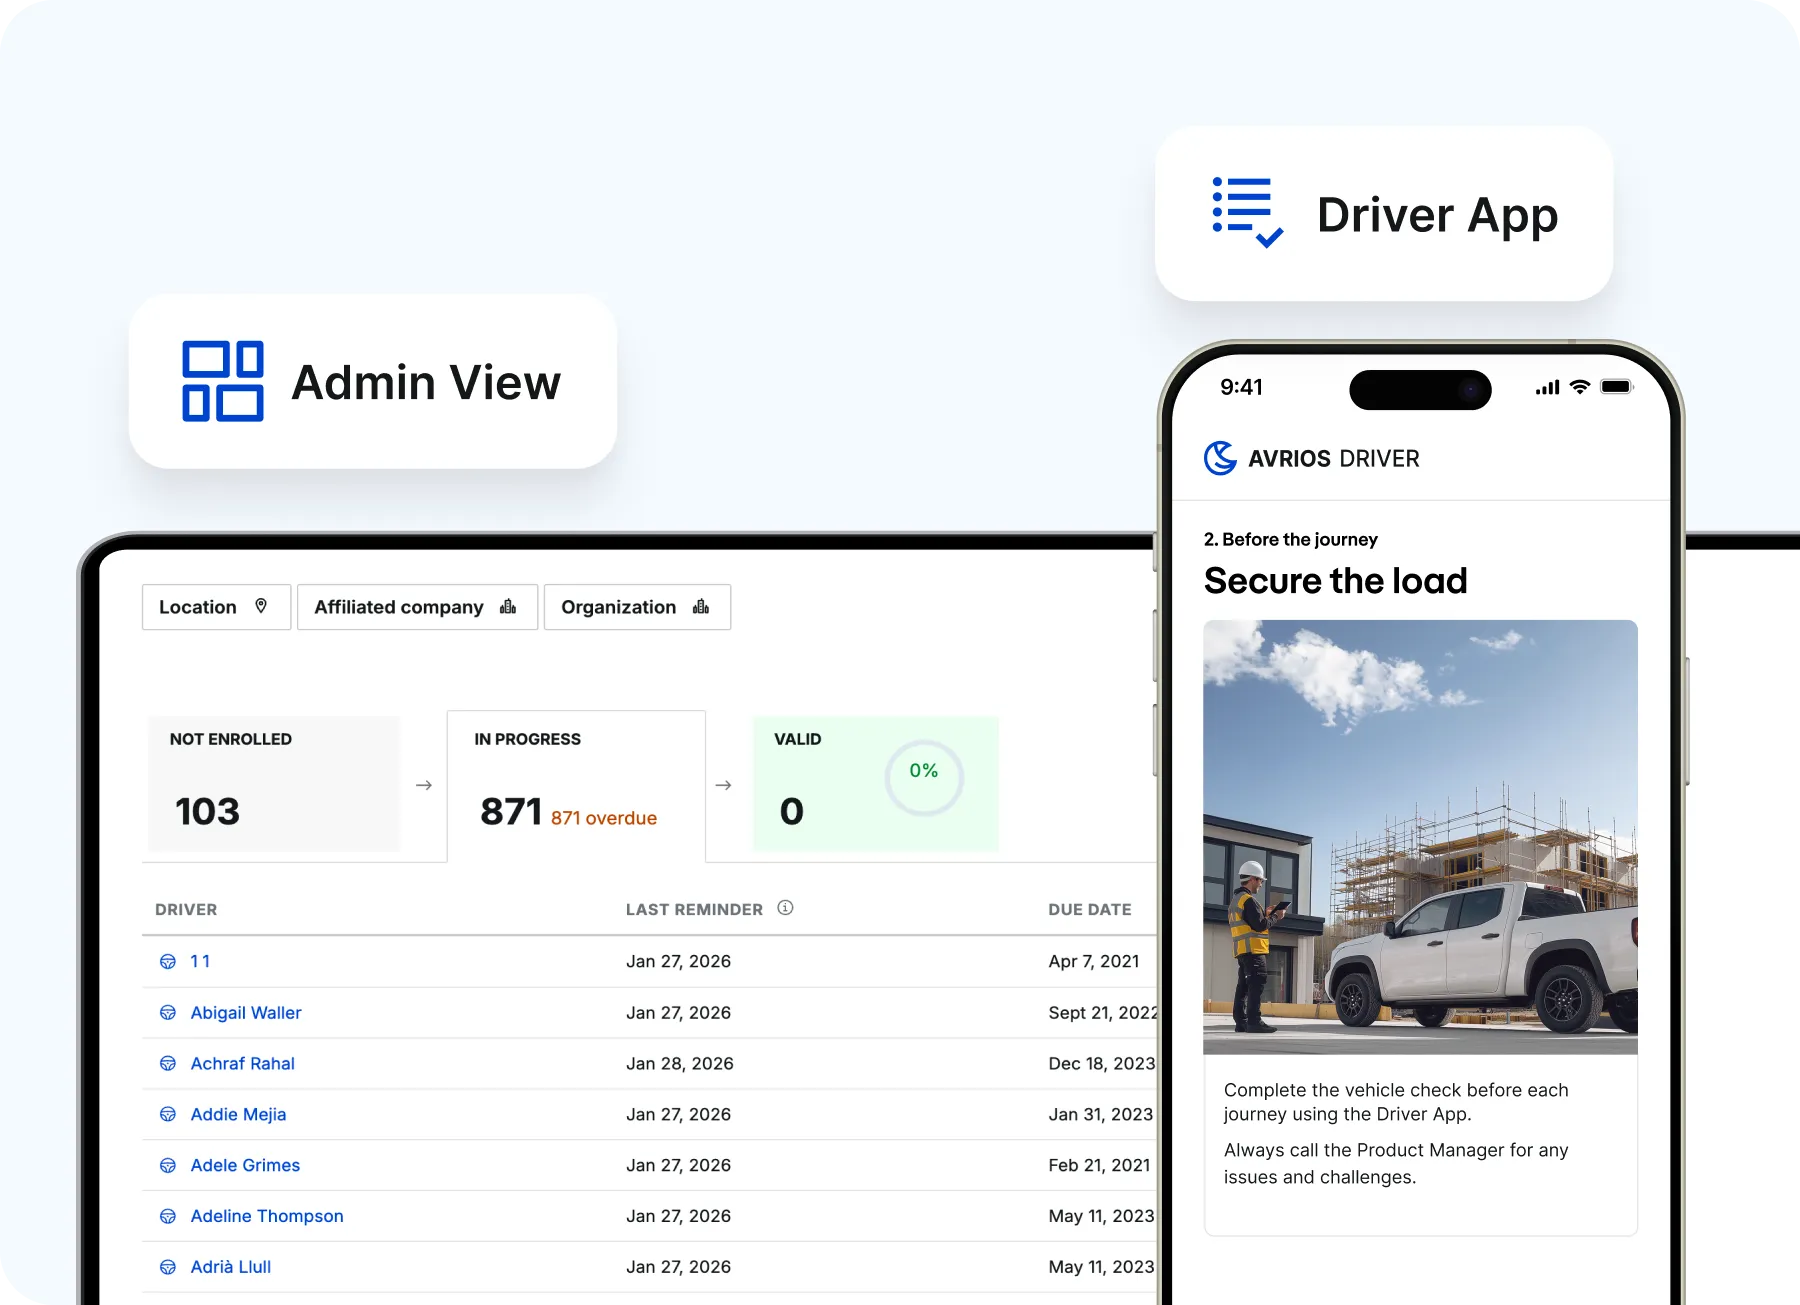
Task: Click the Driver App checklist icon
Action: point(1247,212)
